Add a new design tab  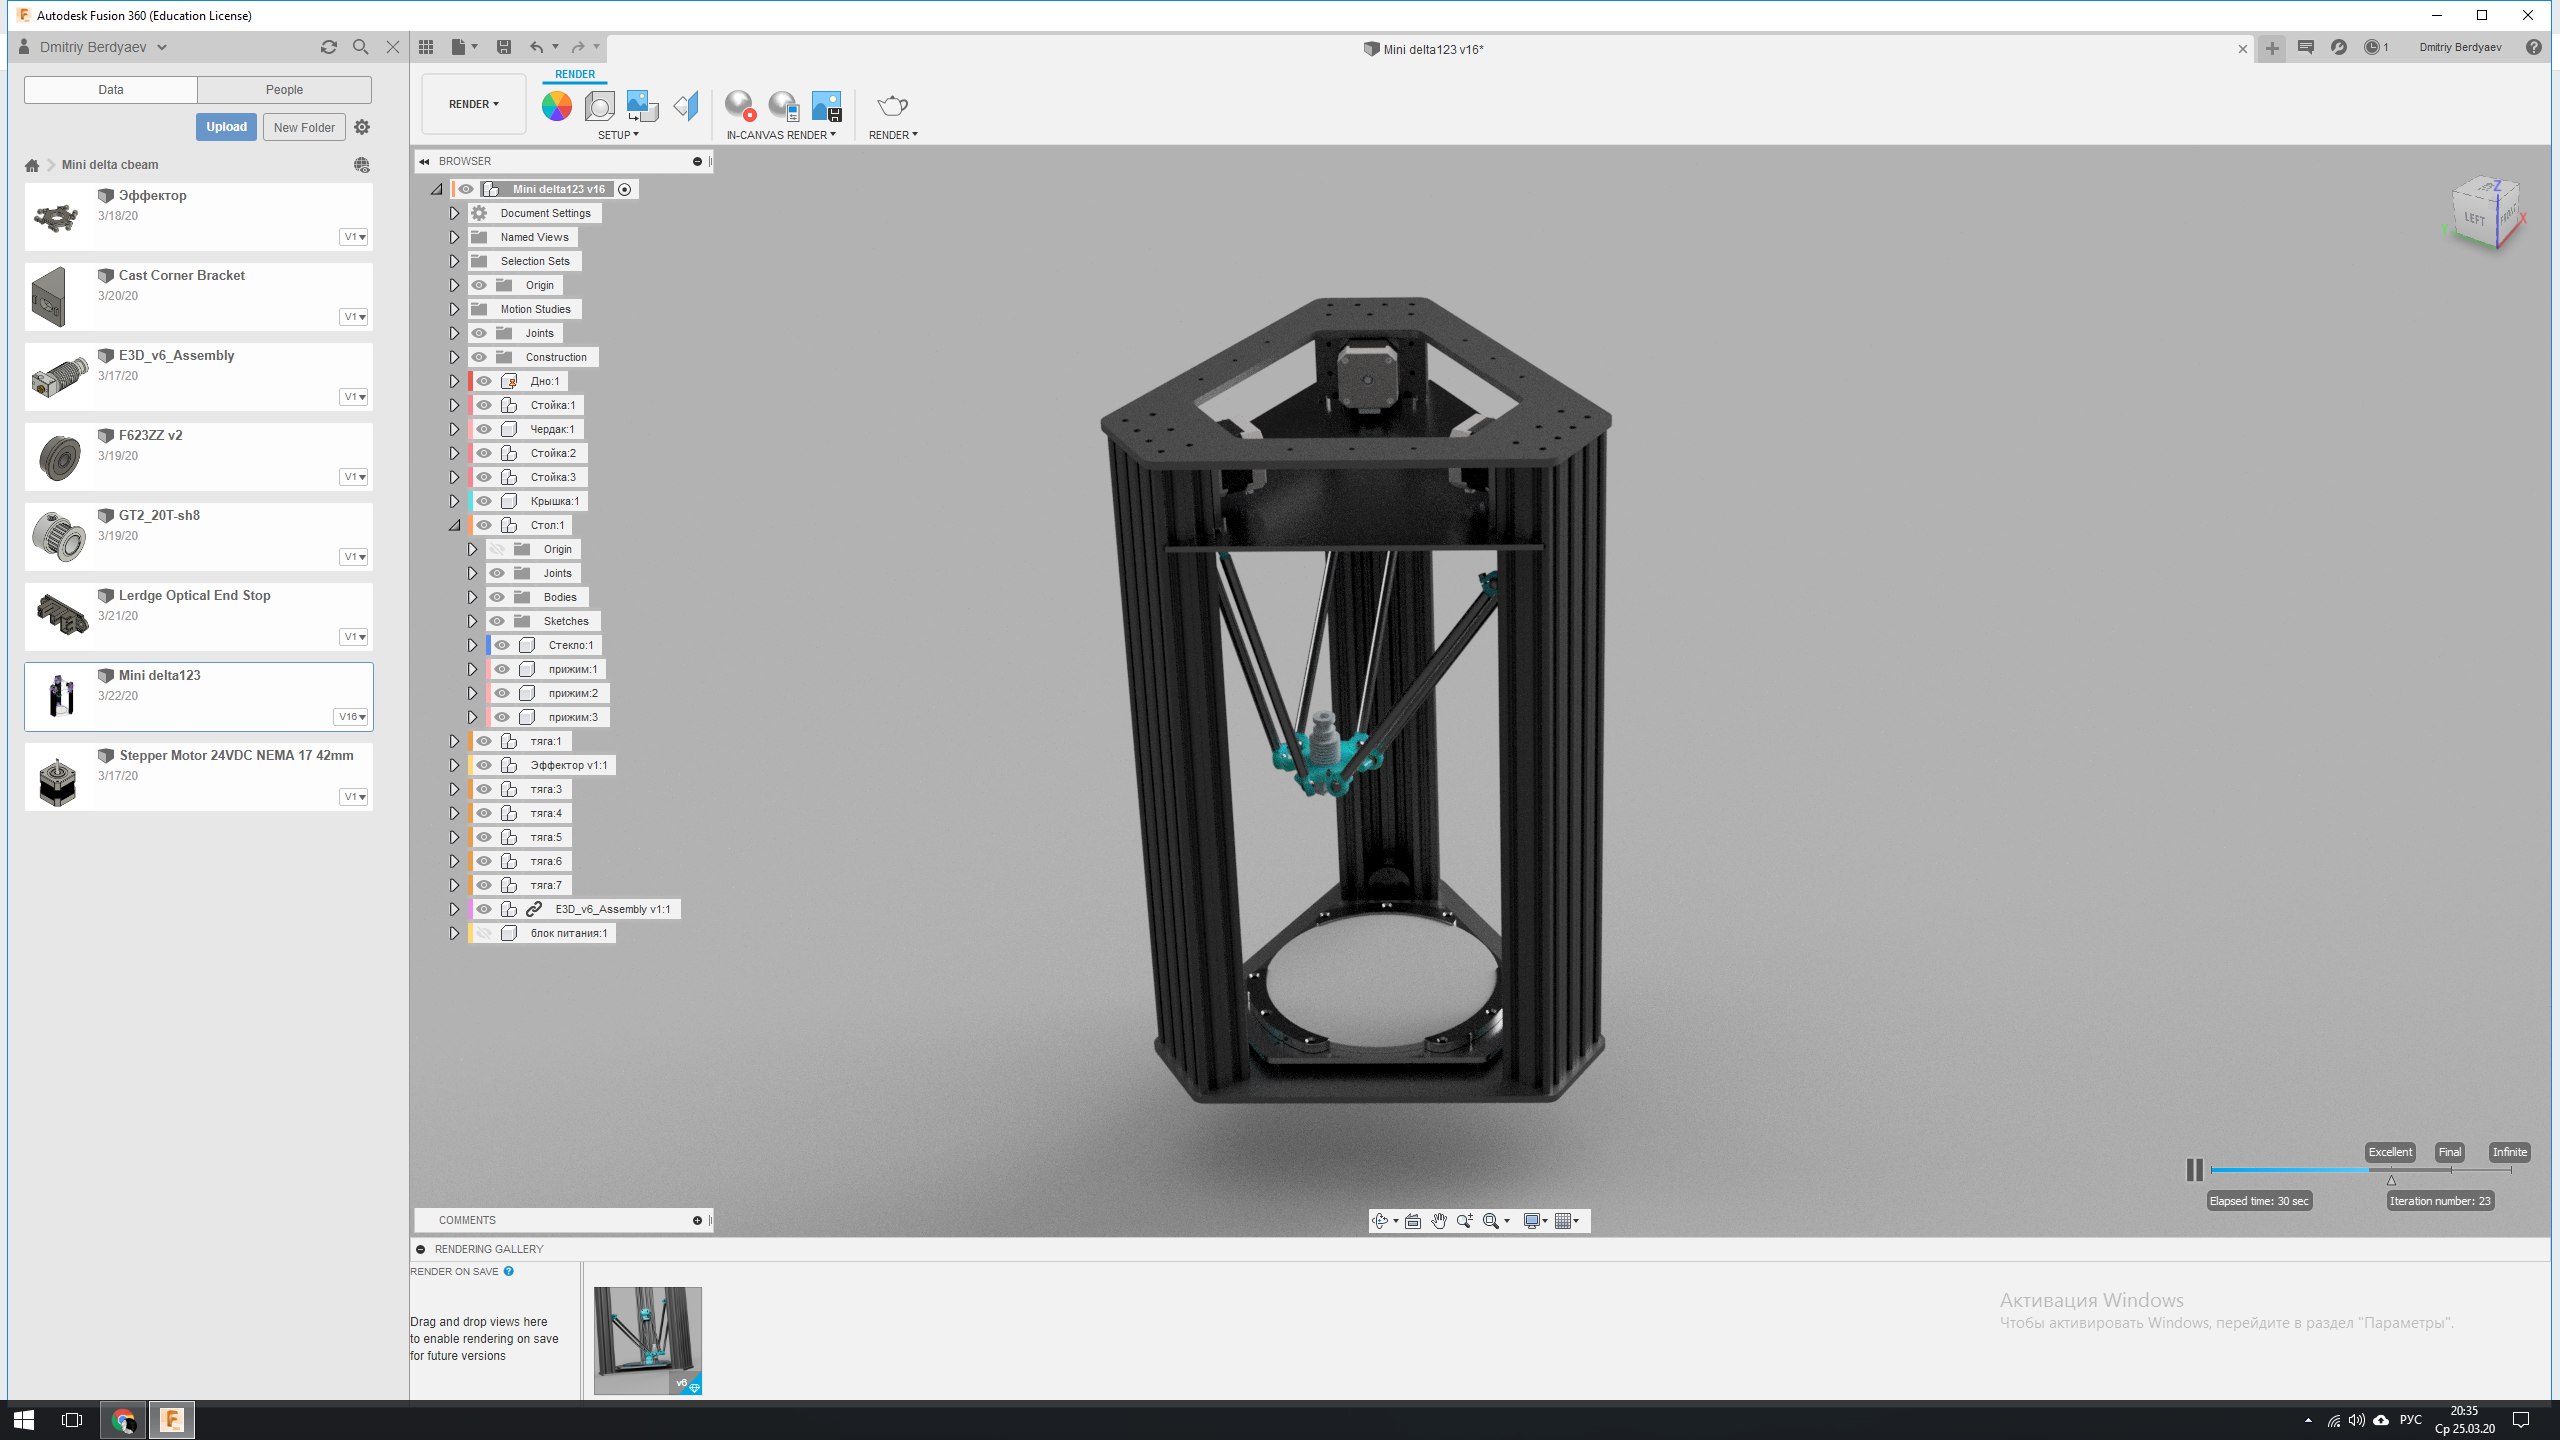click(x=2272, y=48)
